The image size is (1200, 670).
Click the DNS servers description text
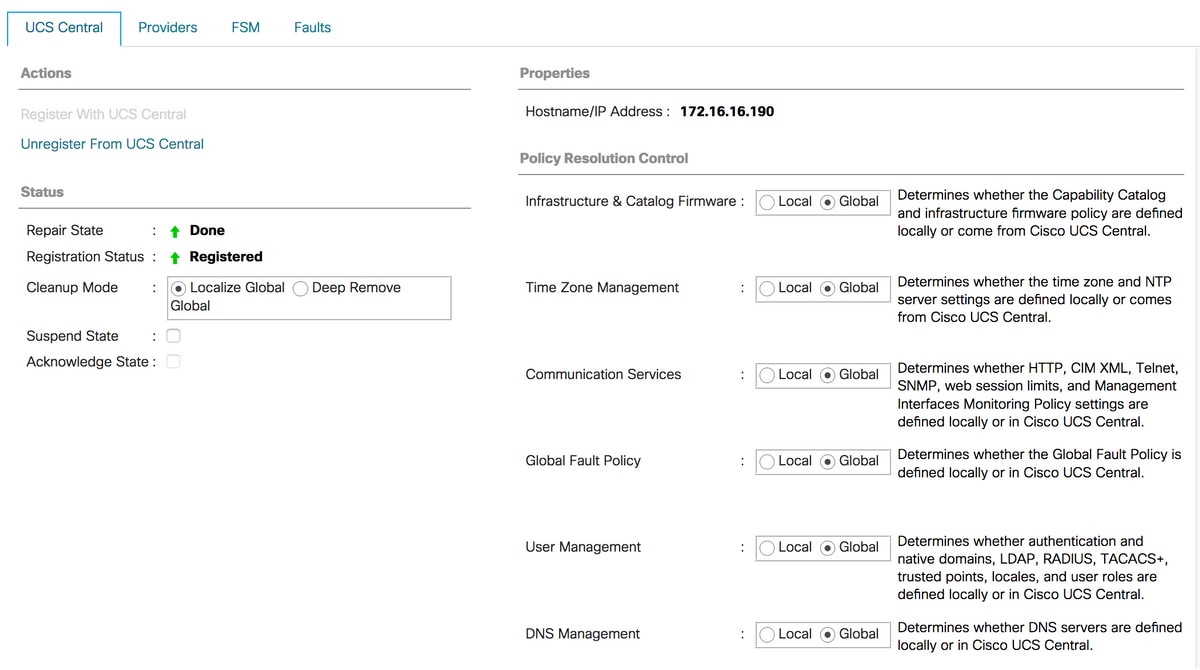click(x=1040, y=636)
